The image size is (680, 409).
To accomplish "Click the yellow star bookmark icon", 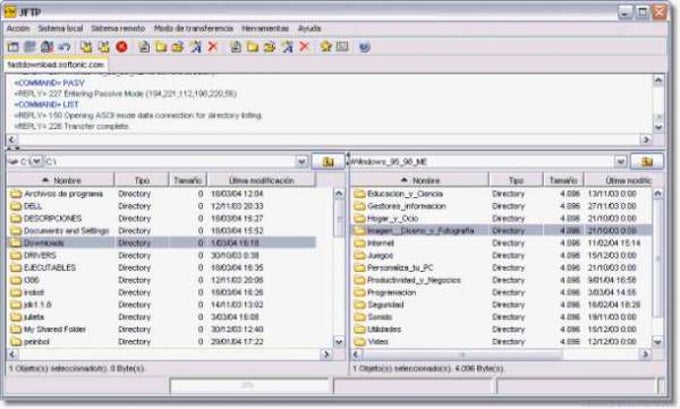I will tap(326, 46).
